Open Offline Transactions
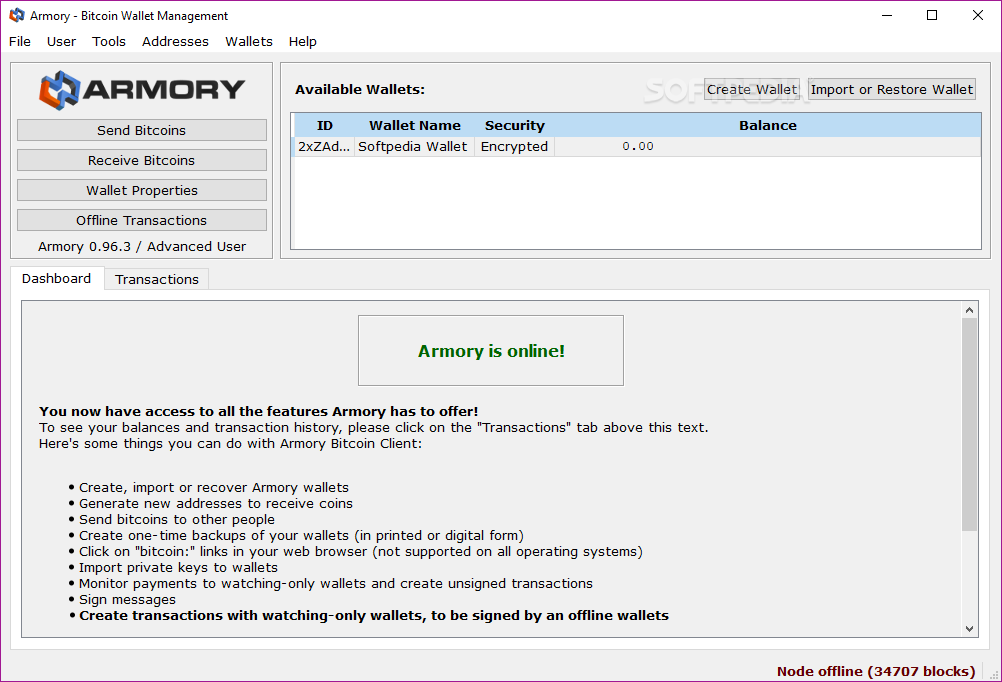Viewport: 1002px width, 682px height. pos(142,220)
